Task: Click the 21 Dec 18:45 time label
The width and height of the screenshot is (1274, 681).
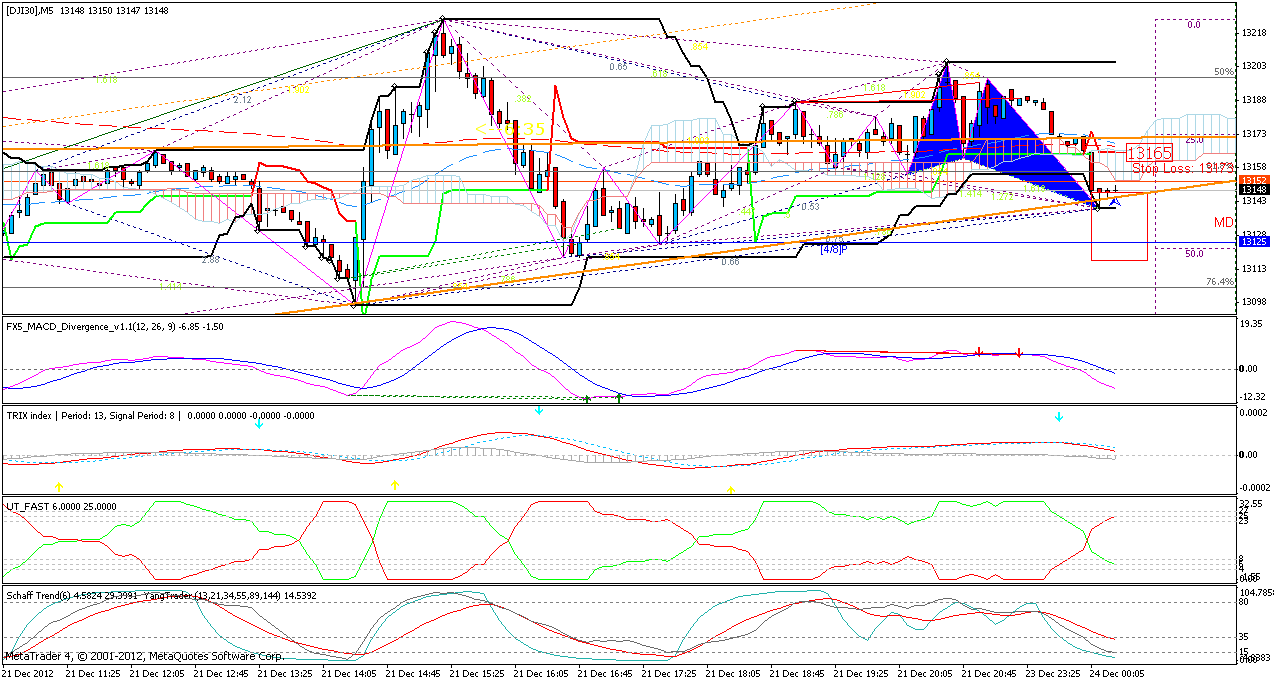Action: (x=795, y=674)
